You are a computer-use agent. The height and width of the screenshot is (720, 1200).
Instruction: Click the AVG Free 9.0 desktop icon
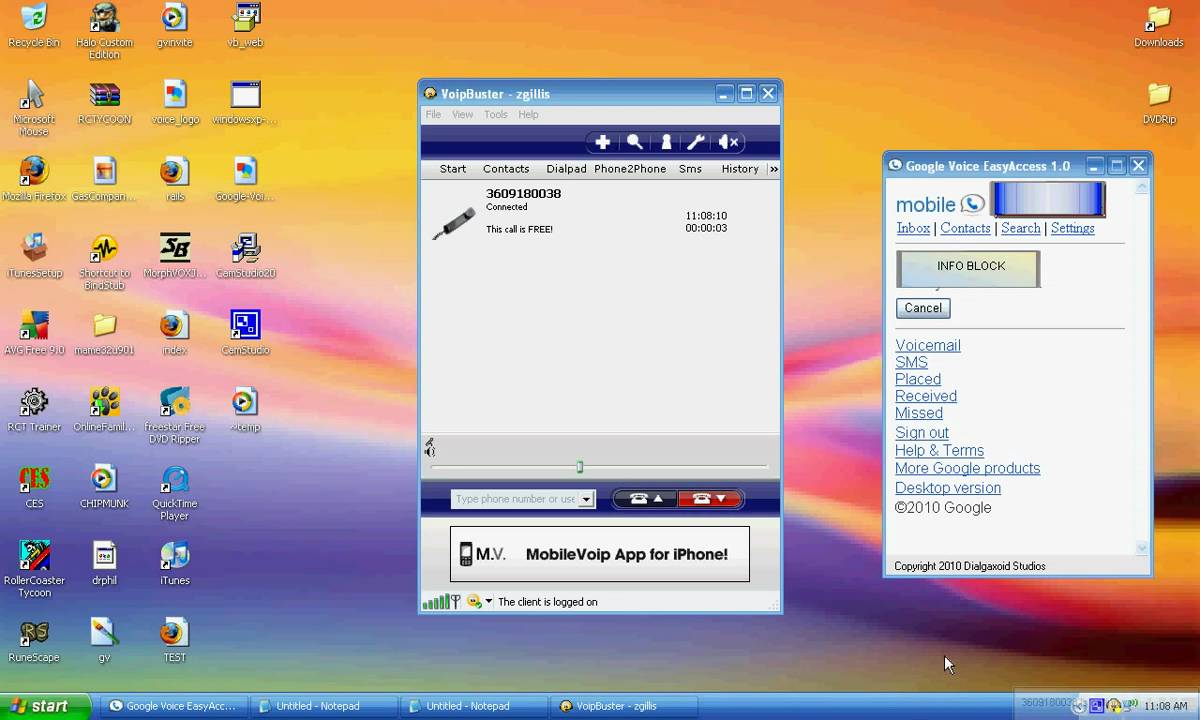tap(34, 333)
